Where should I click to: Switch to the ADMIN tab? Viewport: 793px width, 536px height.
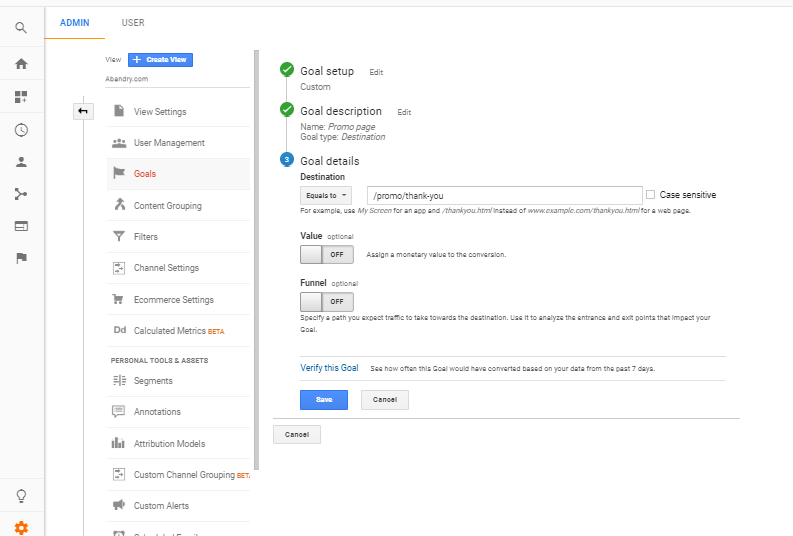[x=74, y=23]
